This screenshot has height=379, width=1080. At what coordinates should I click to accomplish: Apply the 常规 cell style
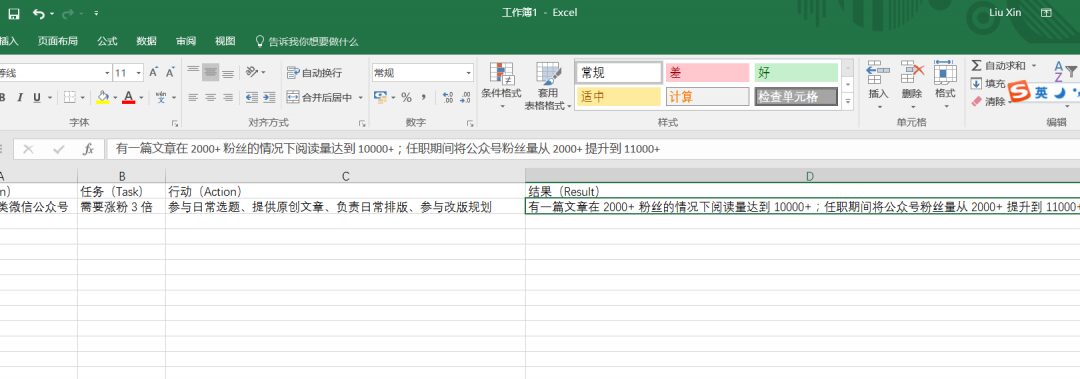618,72
